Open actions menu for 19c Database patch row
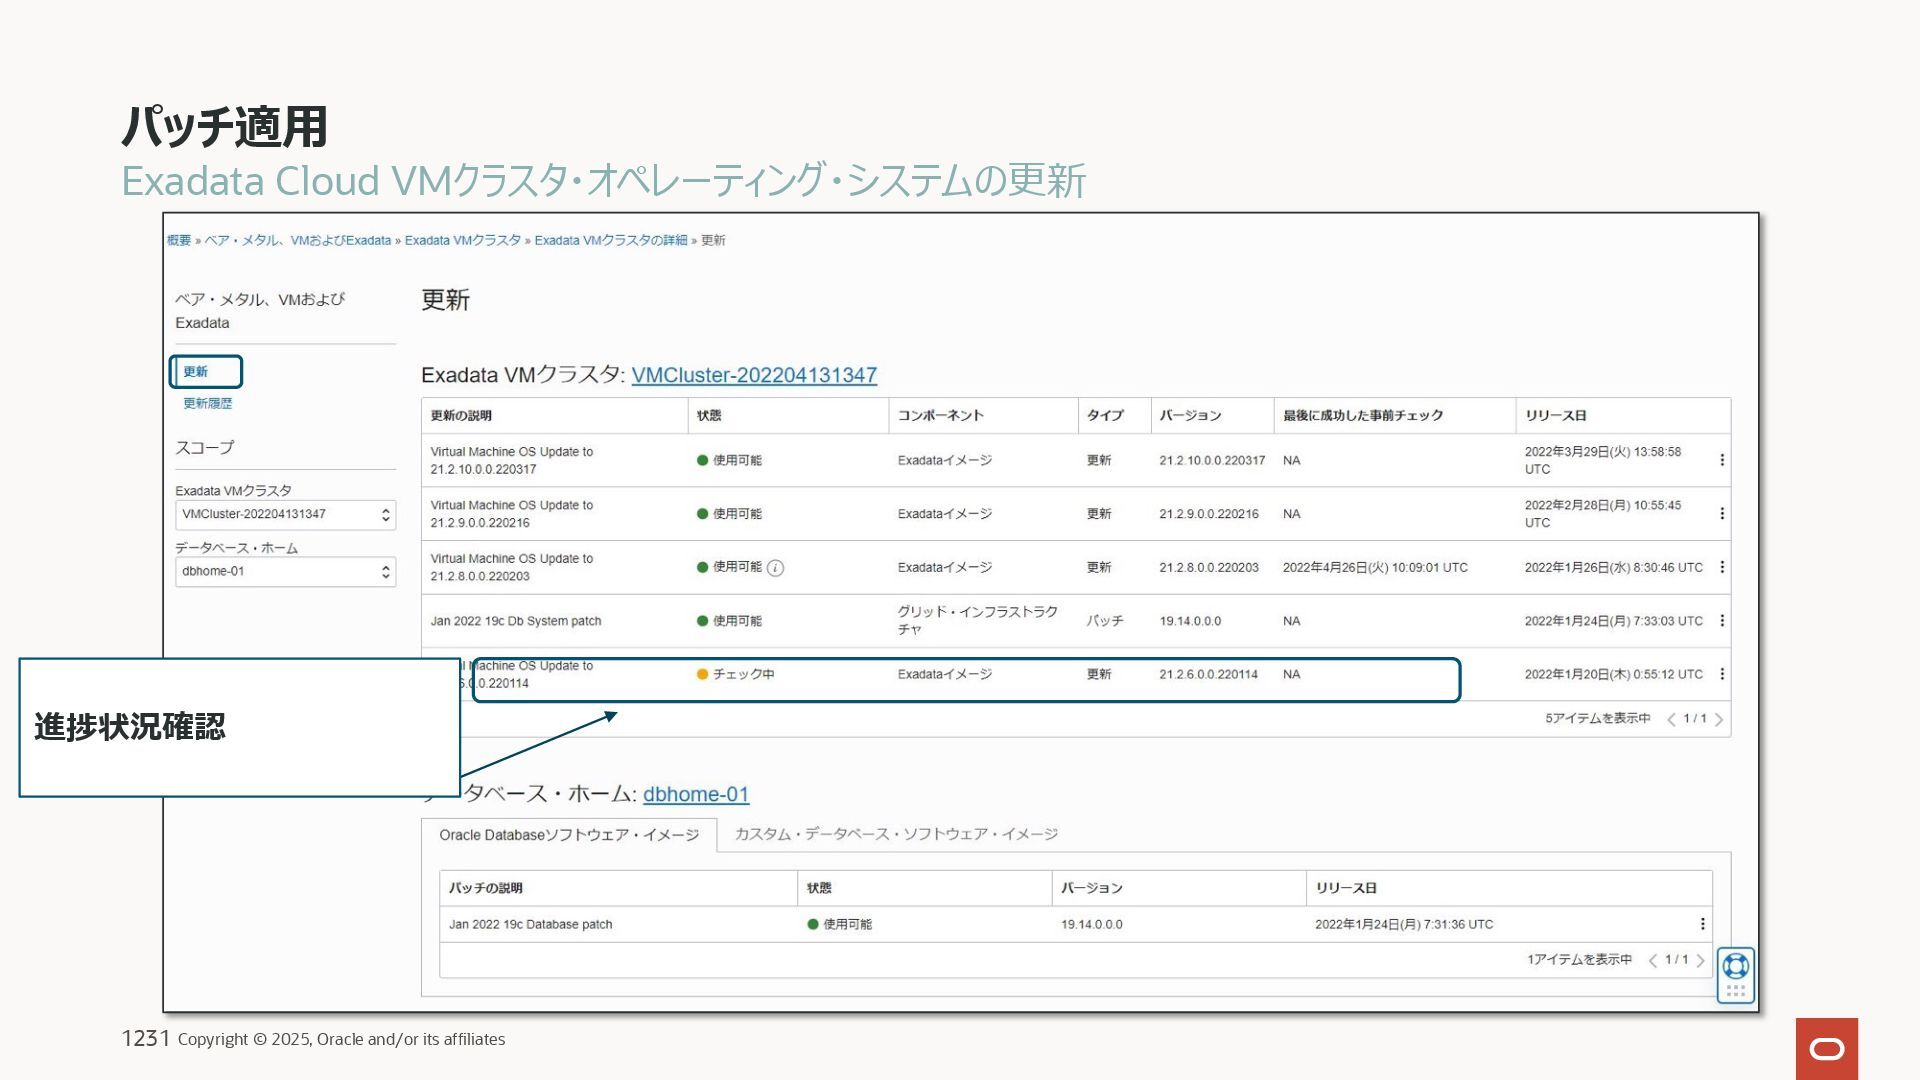Image resolution: width=1920 pixels, height=1080 pixels. [x=1702, y=924]
